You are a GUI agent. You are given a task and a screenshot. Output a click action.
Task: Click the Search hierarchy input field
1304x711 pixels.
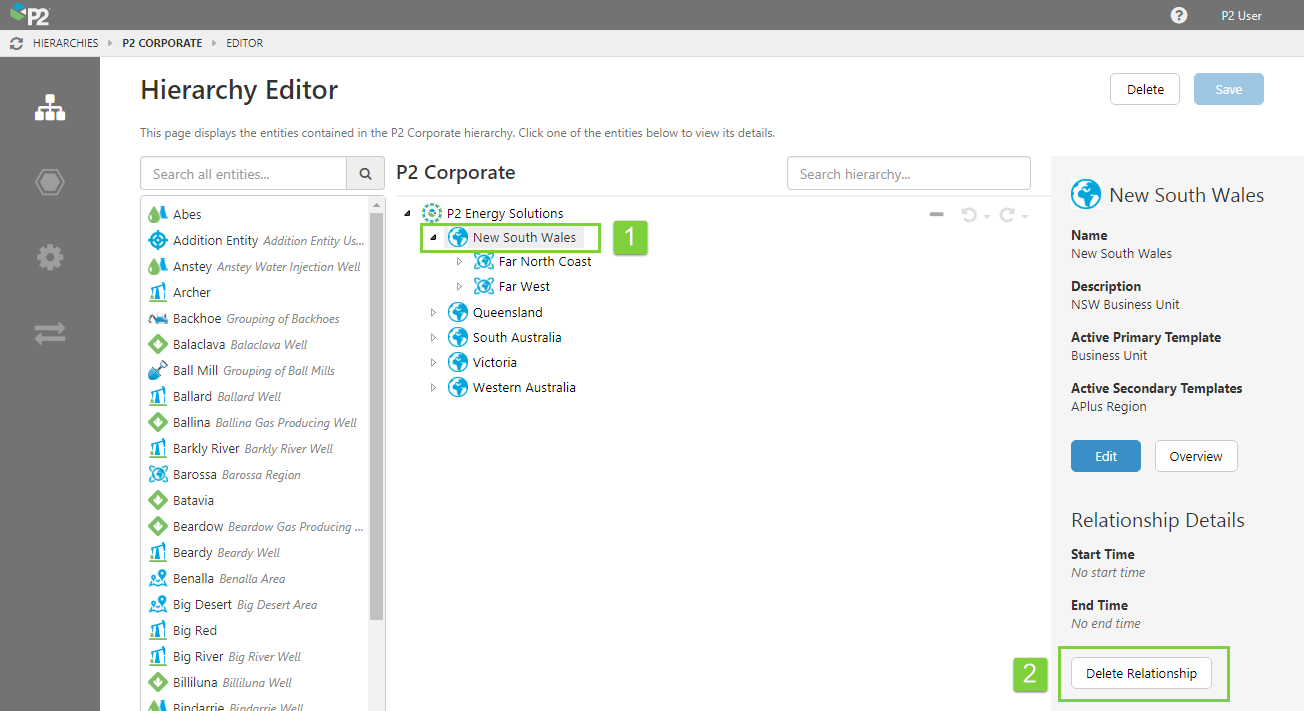click(908, 174)
